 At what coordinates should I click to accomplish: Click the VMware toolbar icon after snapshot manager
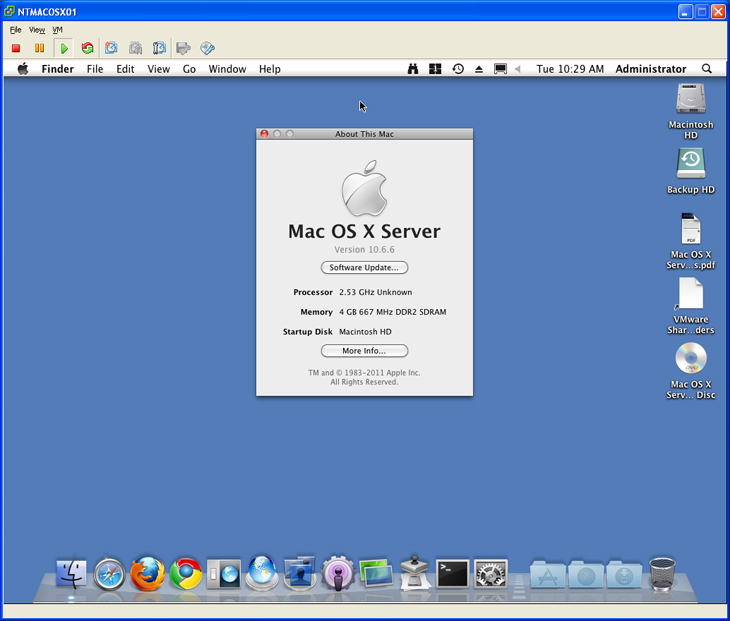(183, 48)
